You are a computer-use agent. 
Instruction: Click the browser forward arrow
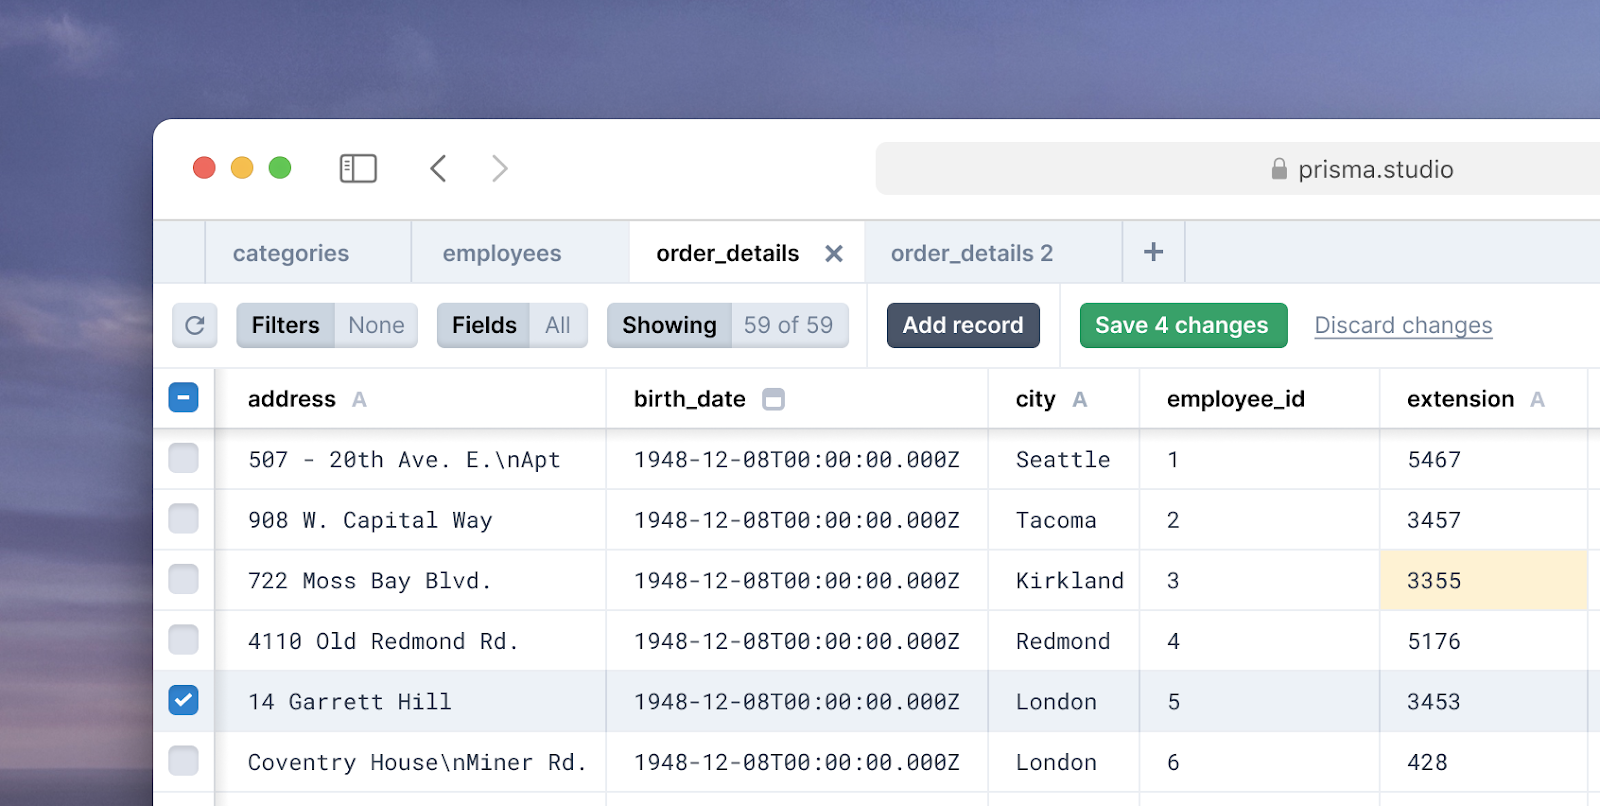pyautogui.click(x=500, y=169)
